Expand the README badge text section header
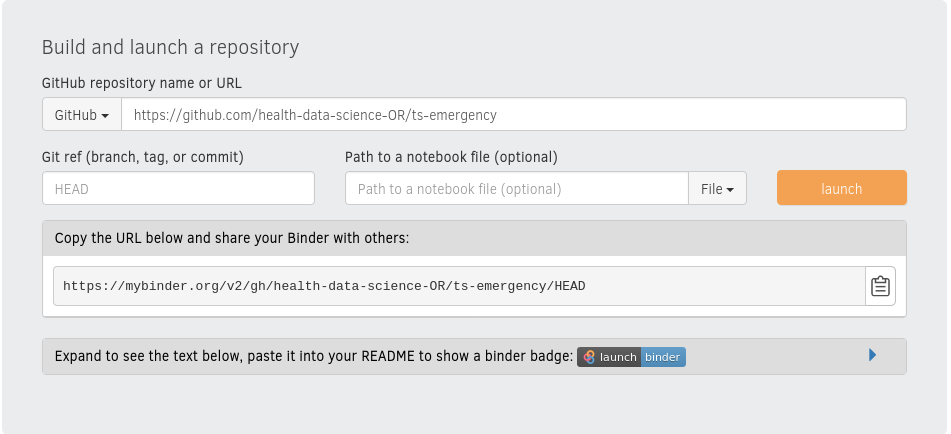 click(314, 356)
